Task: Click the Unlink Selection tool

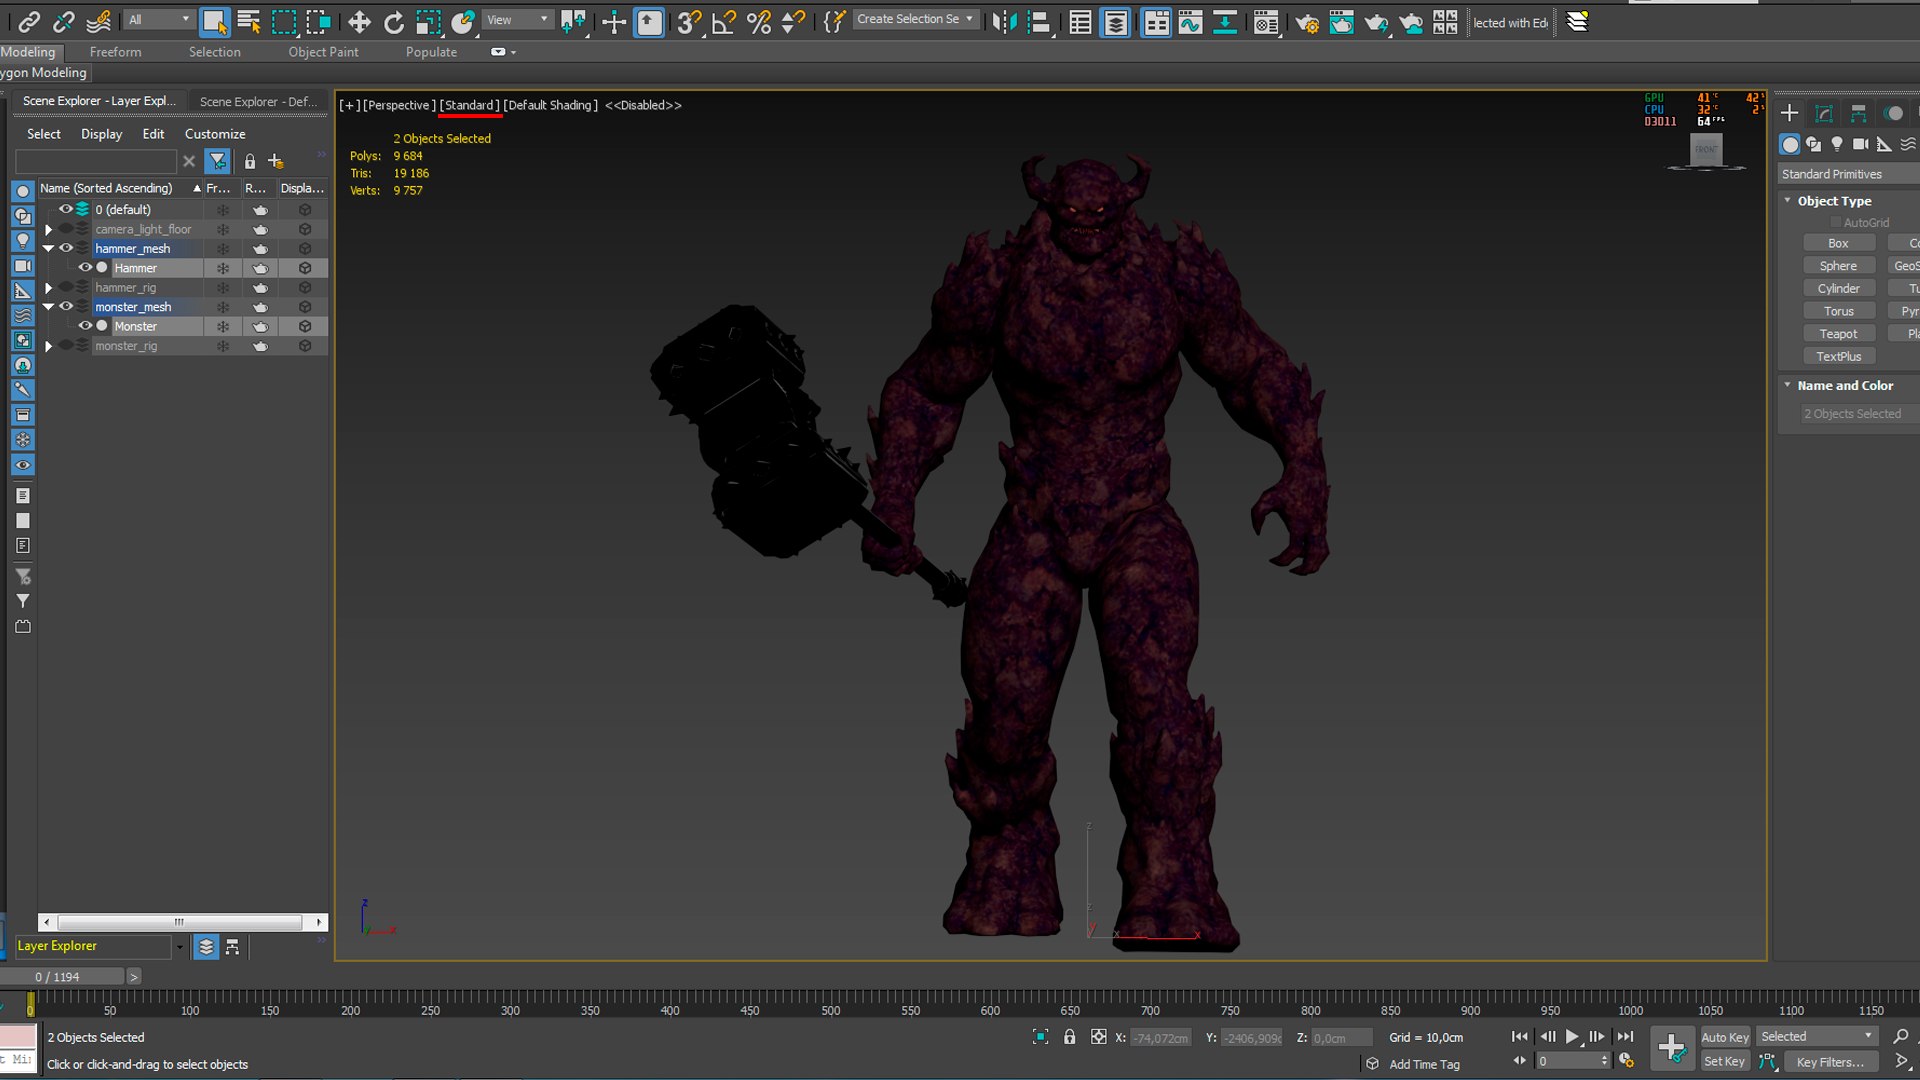Action: pyautogui.click(x=63, y=21)
